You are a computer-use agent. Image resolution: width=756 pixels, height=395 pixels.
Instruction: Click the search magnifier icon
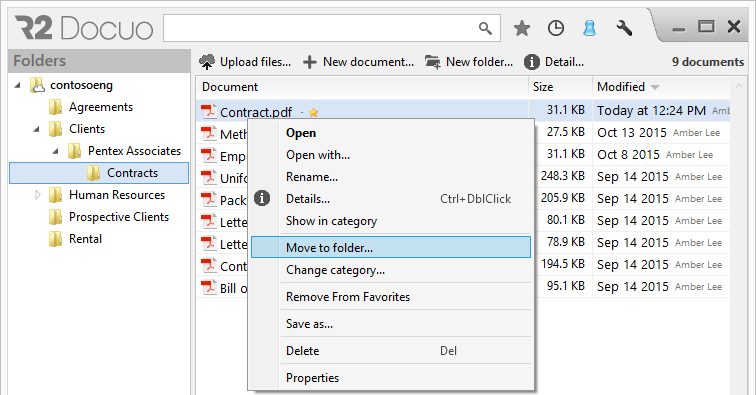486,28
